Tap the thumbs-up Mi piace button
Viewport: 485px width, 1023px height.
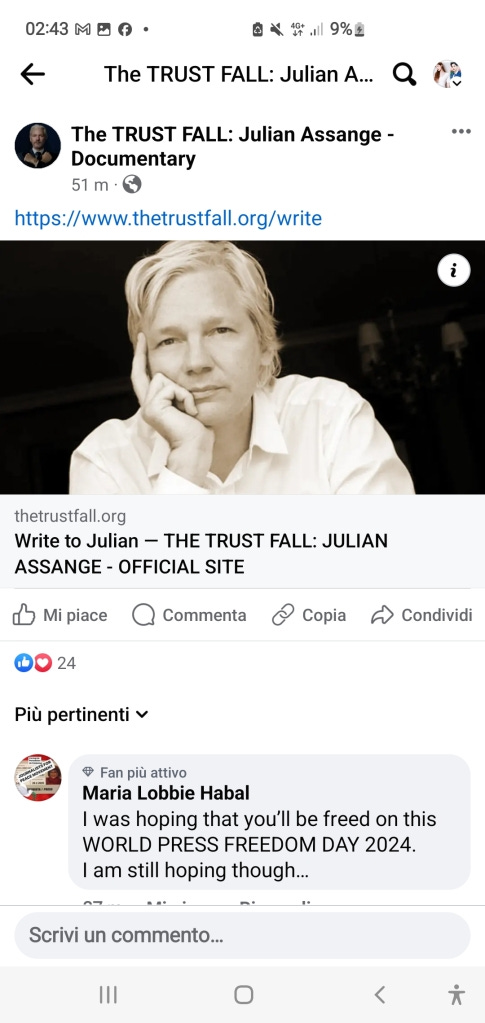pyautogui.click(x=59, y=615)
